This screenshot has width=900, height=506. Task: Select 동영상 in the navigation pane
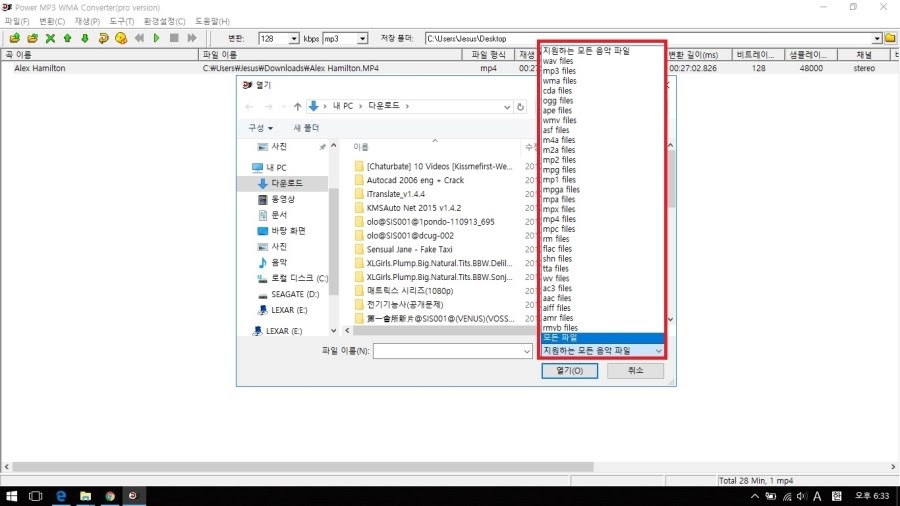283,199
